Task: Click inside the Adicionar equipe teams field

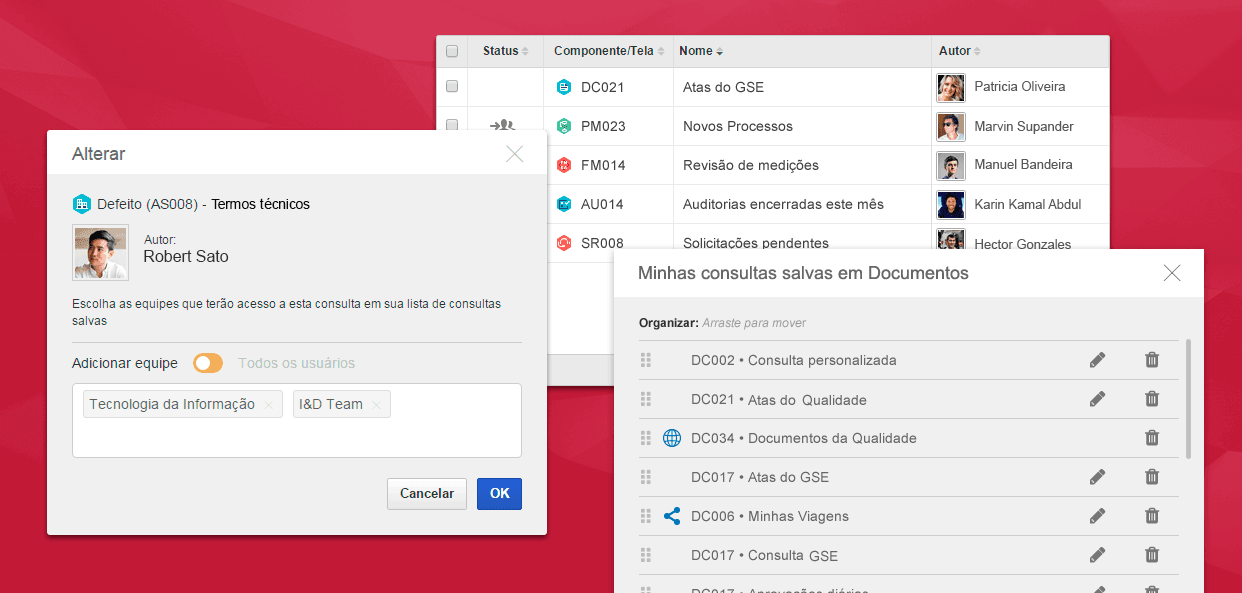Action: point(297,421)
